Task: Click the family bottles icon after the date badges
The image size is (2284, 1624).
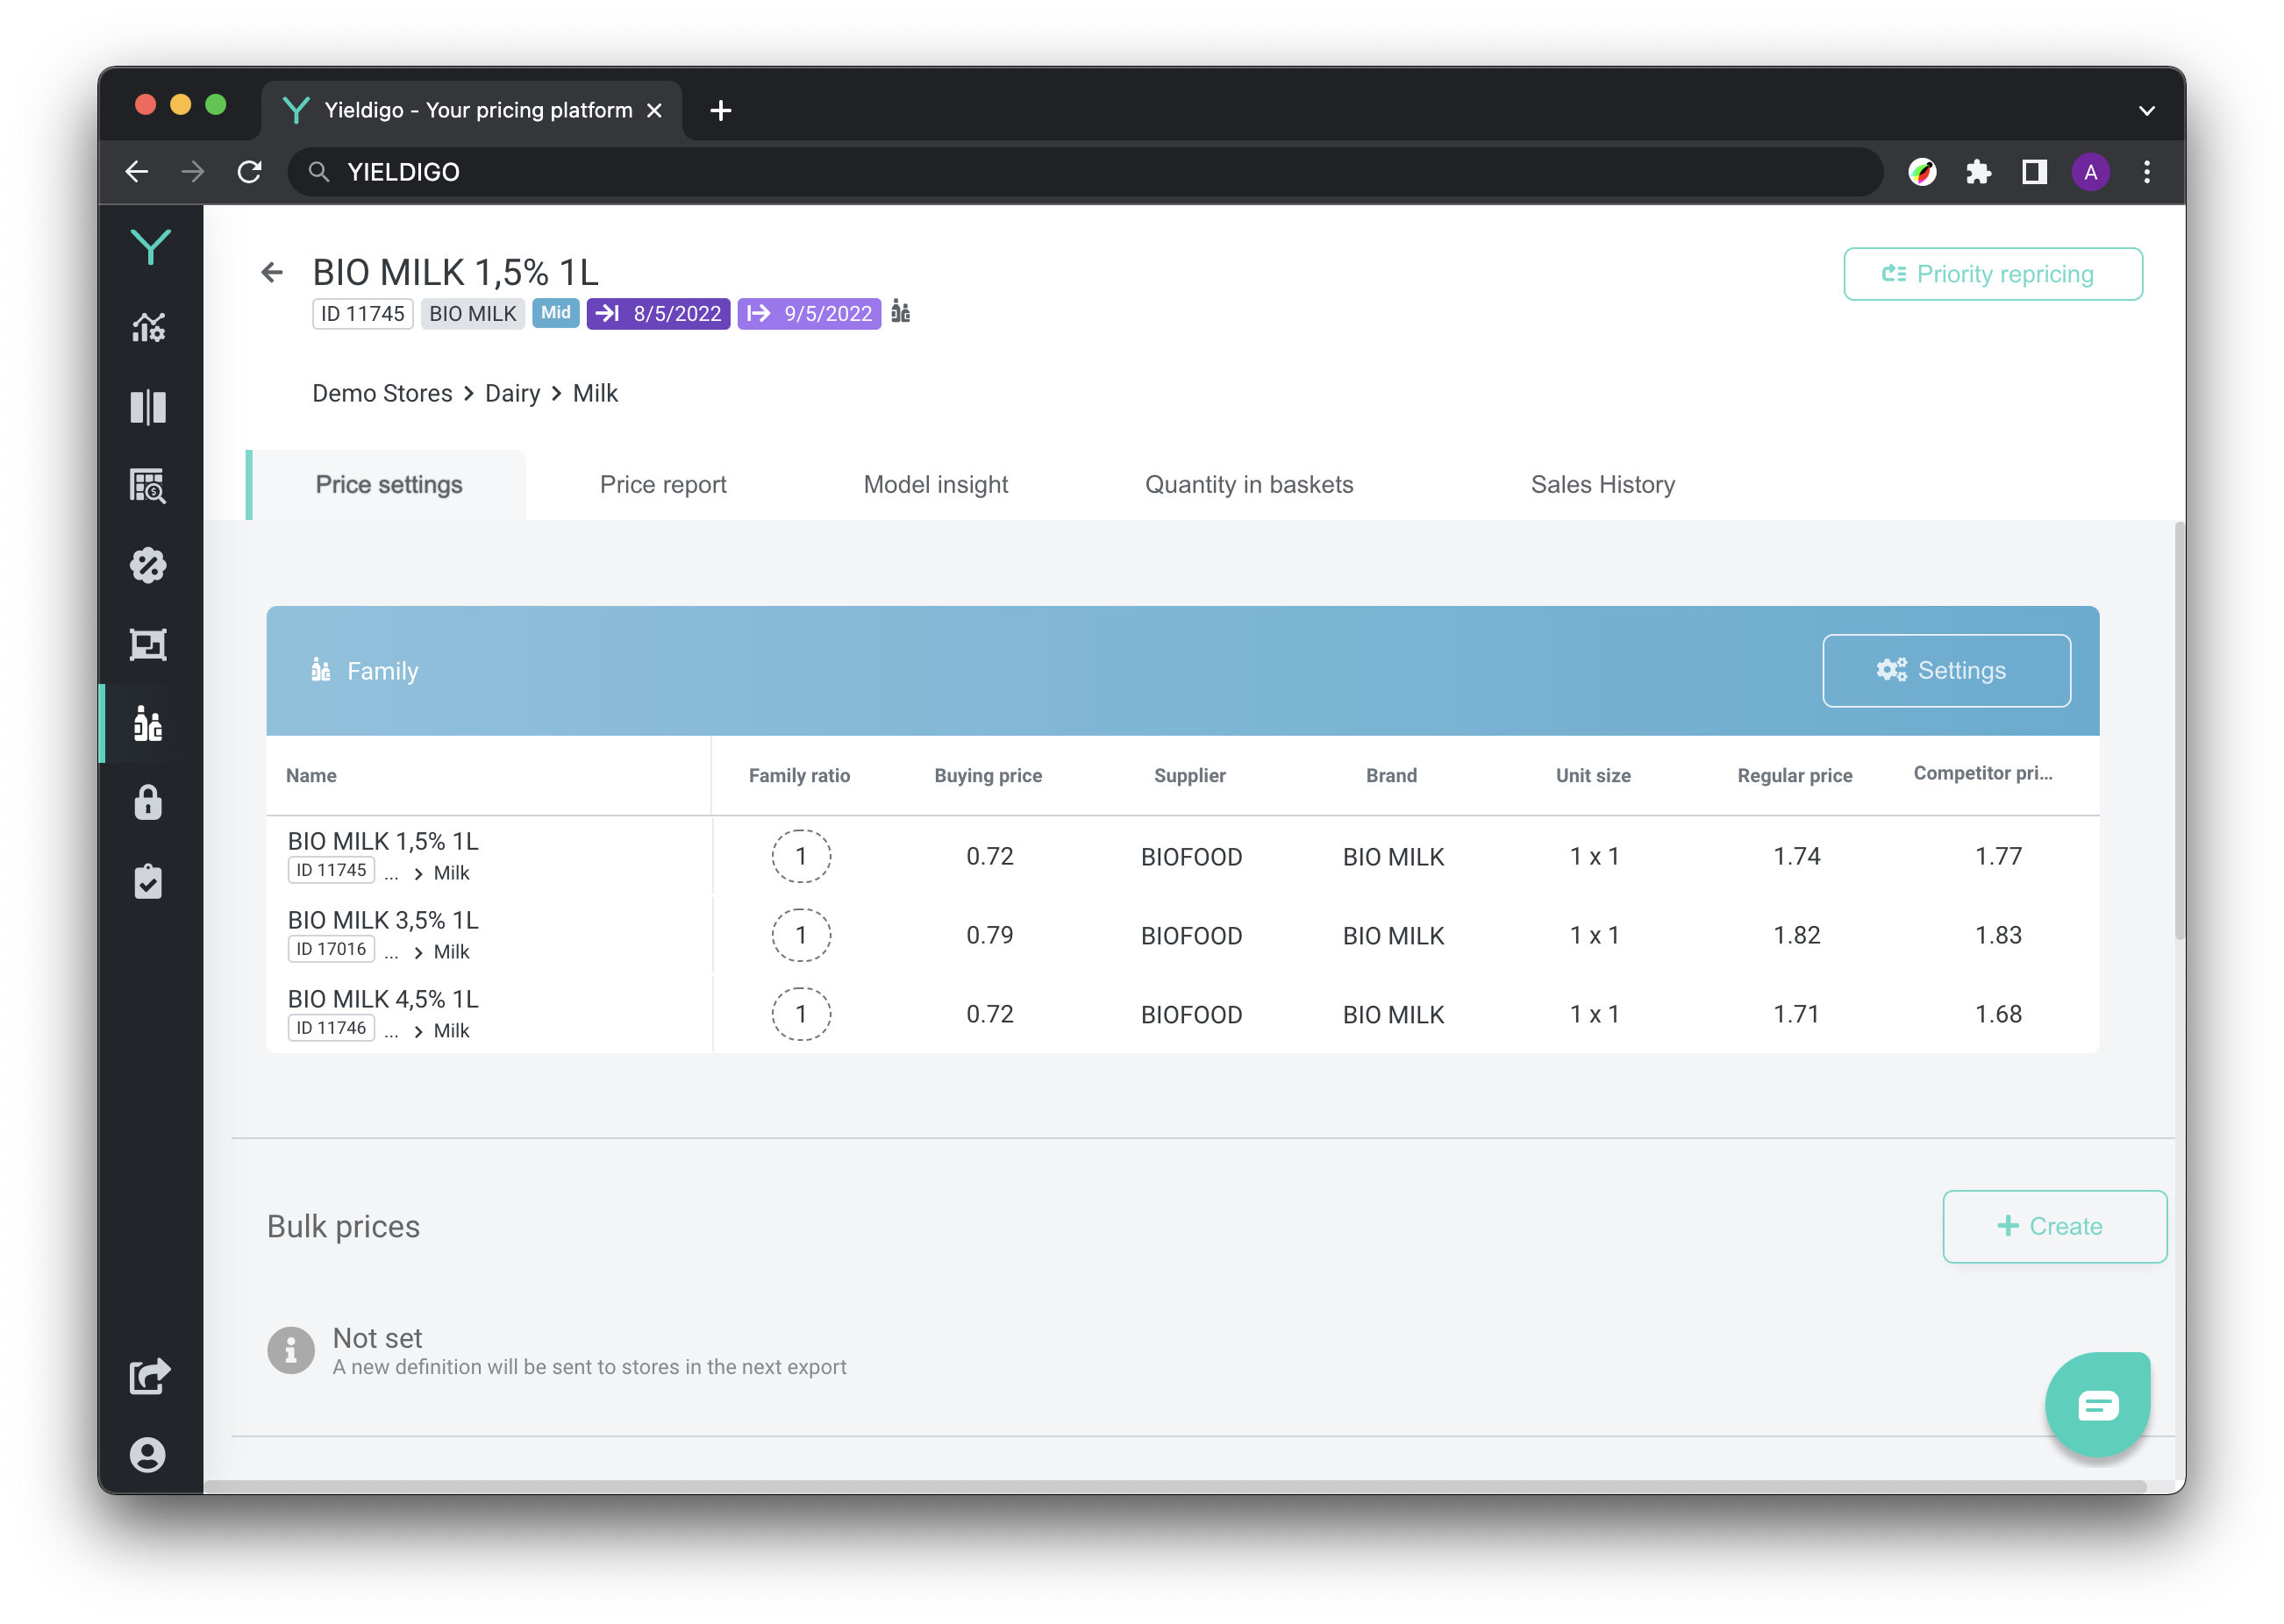Action: coord(901,312)
